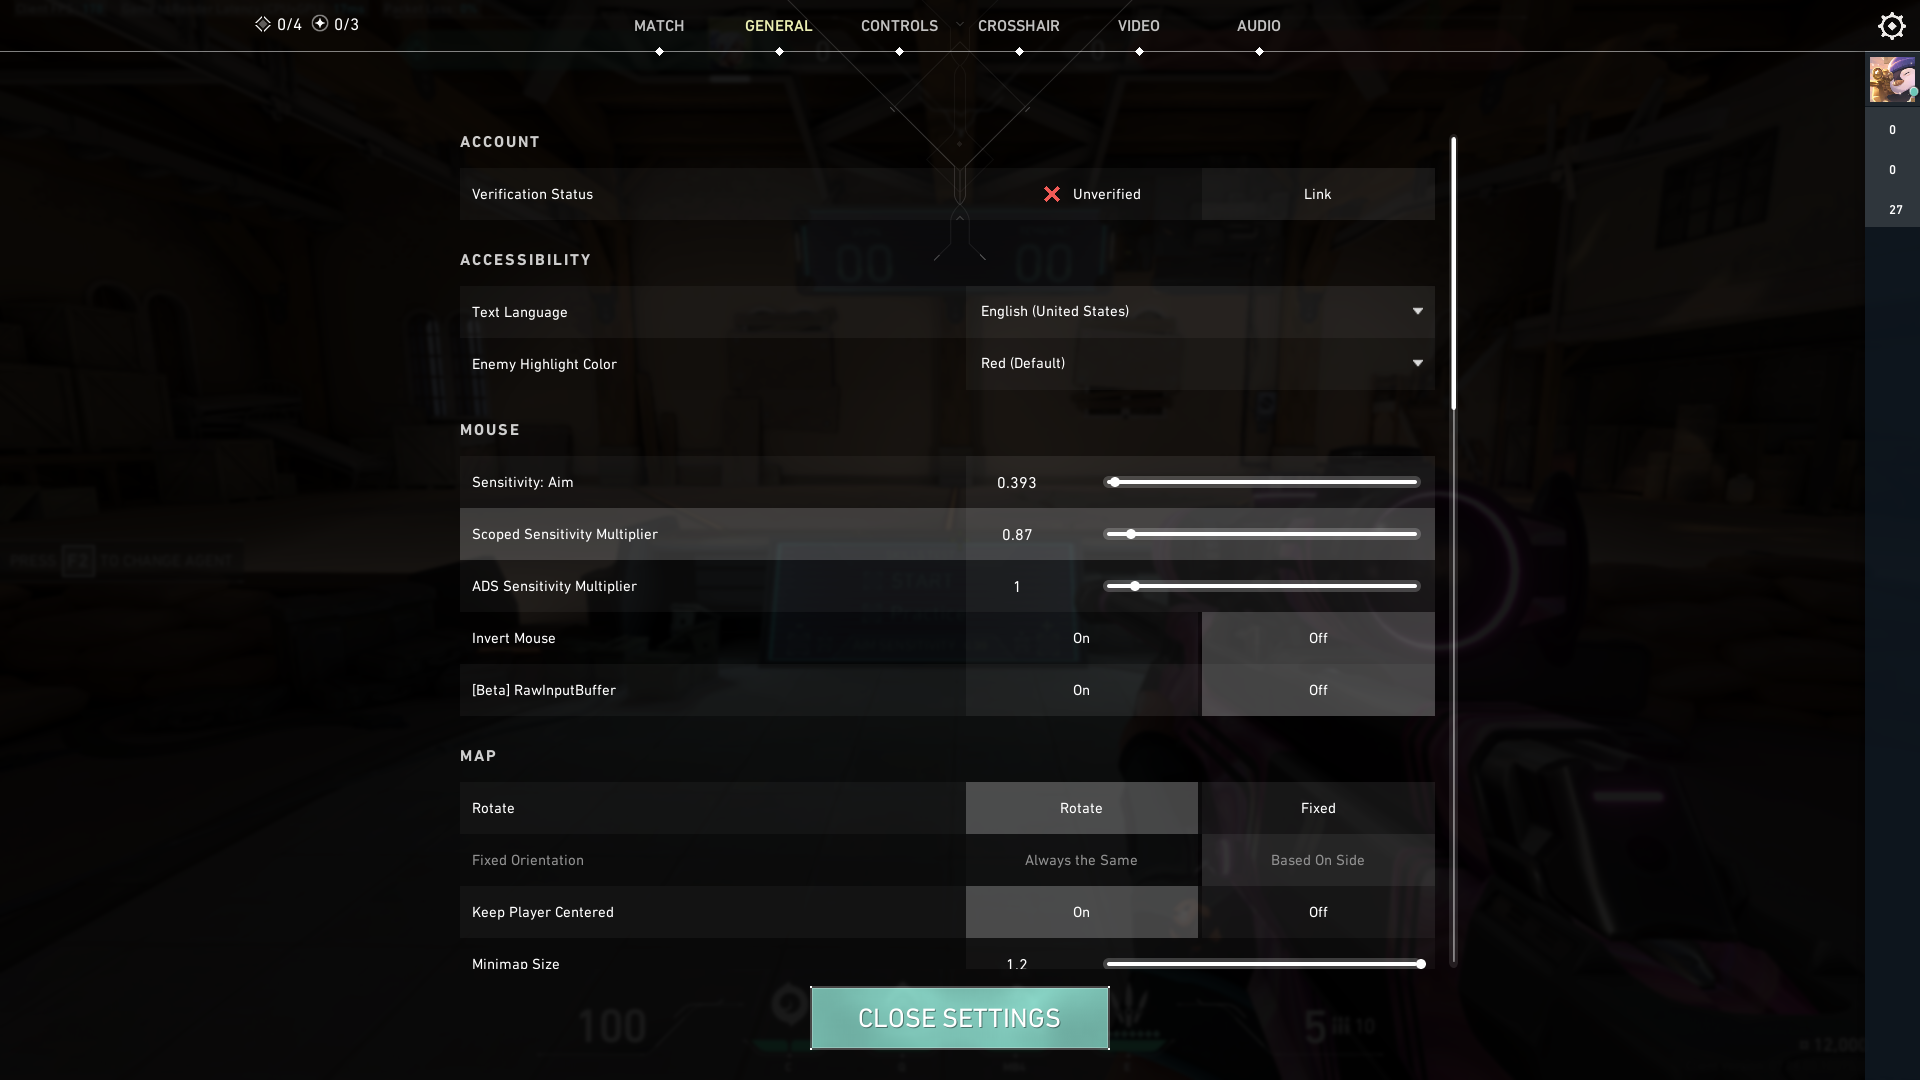The height and width of the screenshot is (1080, 1920).
Task: Click the MATCH tab
Action: (657, 25)
